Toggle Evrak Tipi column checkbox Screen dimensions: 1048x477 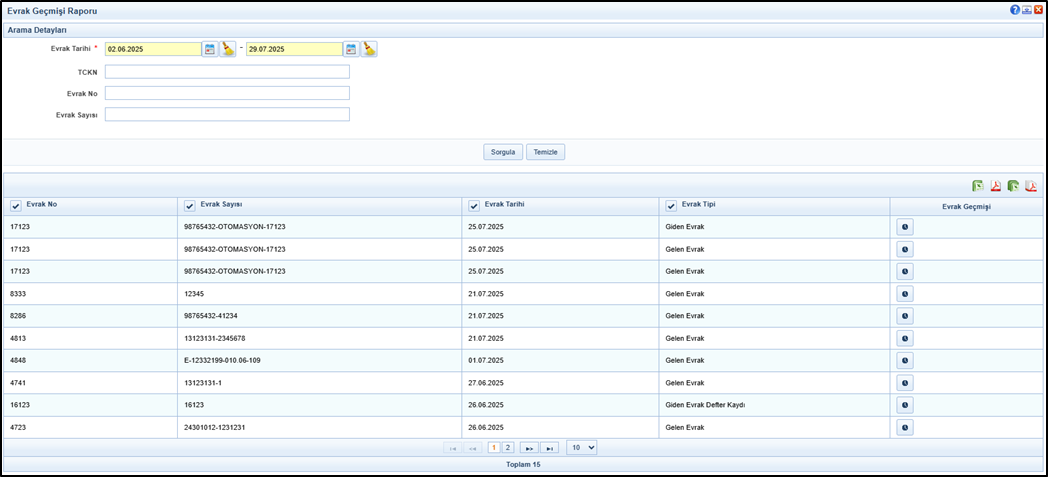tap(671, 206)
